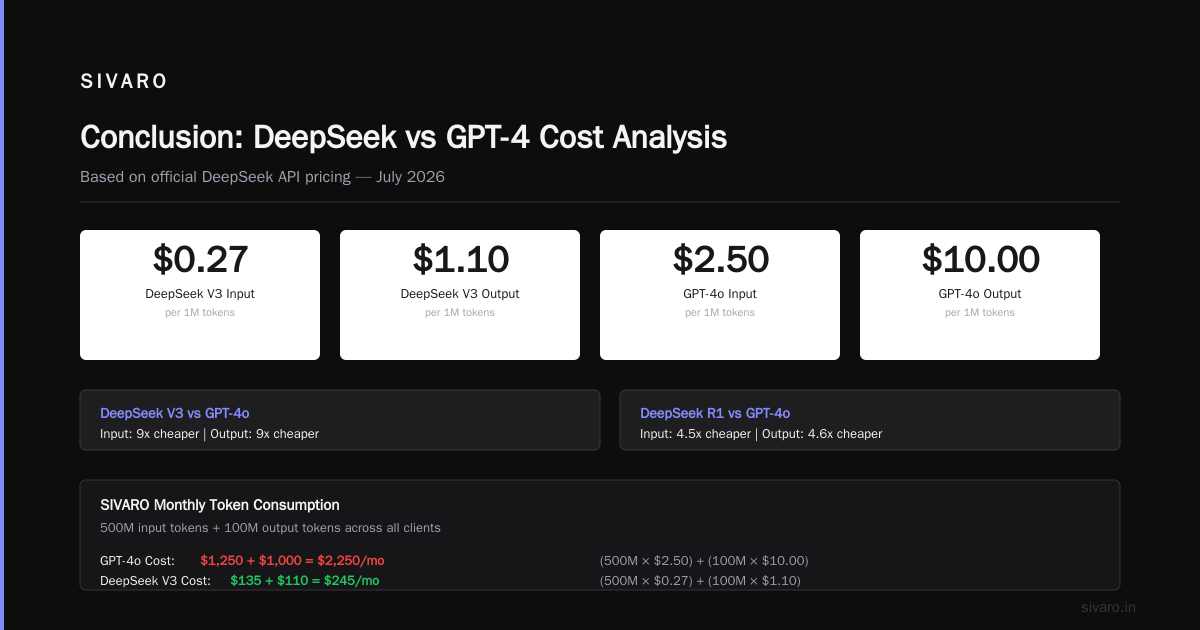Click the DeepSeek V3 Cost label

tap(155, 580)
